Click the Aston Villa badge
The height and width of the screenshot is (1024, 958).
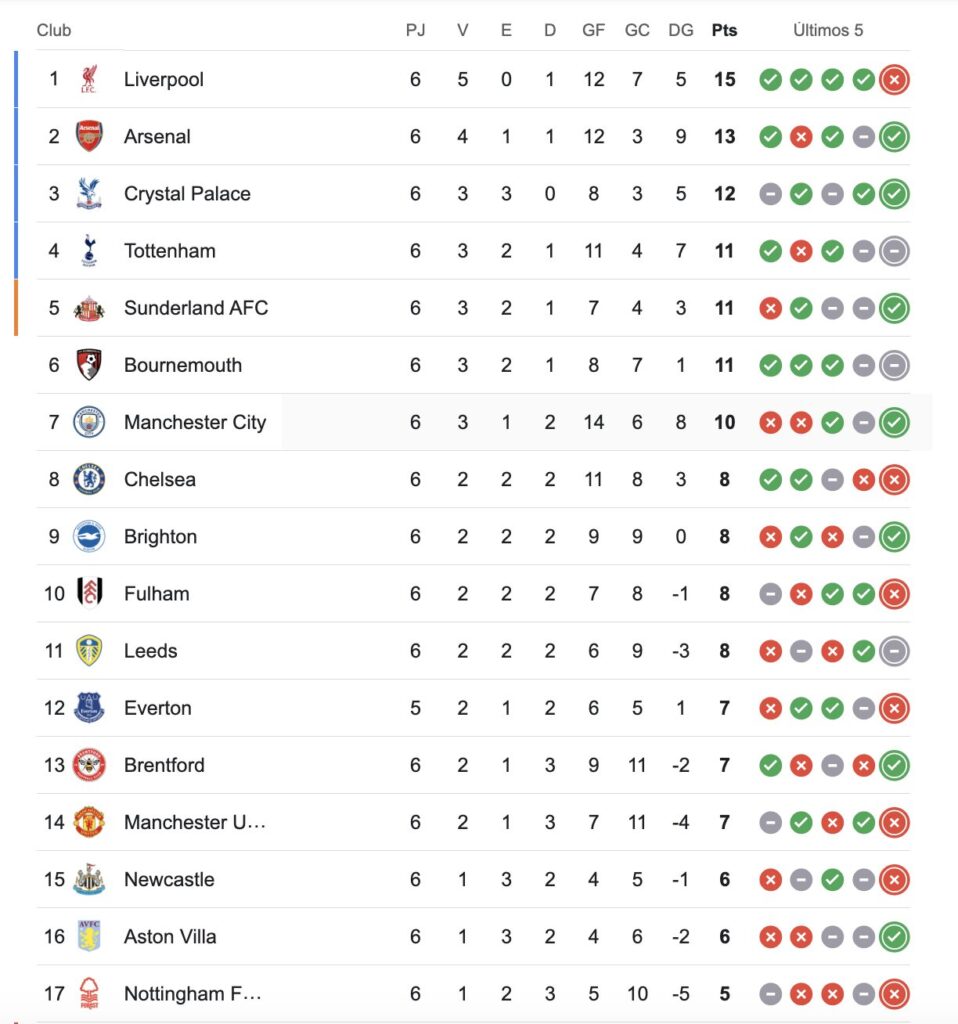point(90,937)
